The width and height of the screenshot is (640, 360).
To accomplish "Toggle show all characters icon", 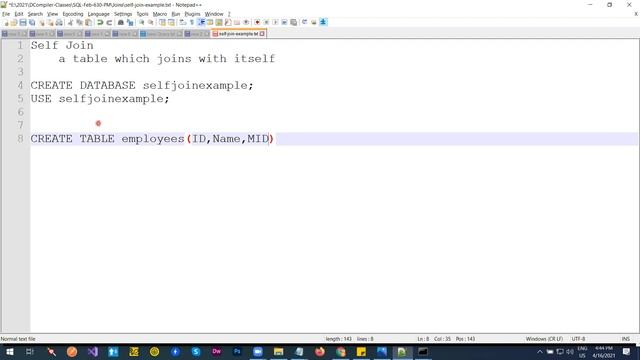I will [x=192, y=22].
